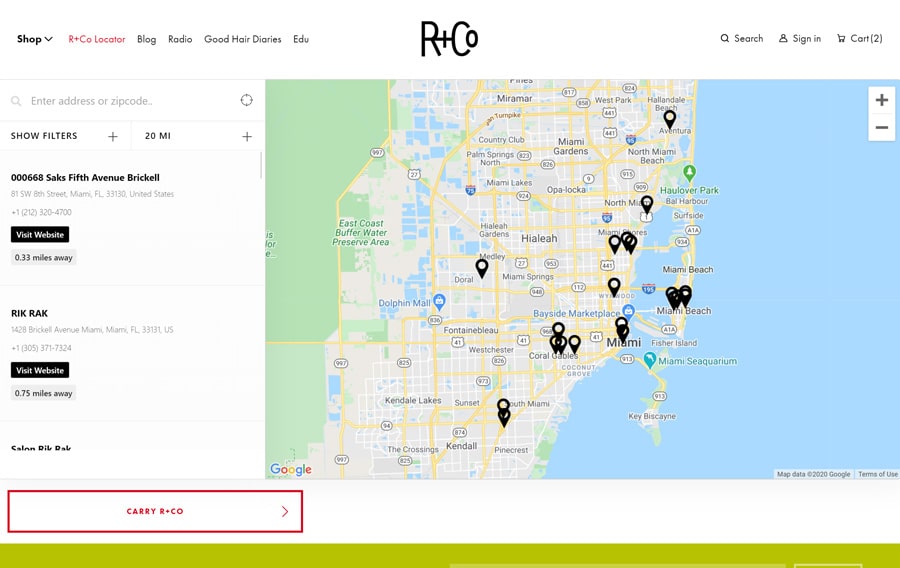Zoom in on the map

click(x=881, y=100)
